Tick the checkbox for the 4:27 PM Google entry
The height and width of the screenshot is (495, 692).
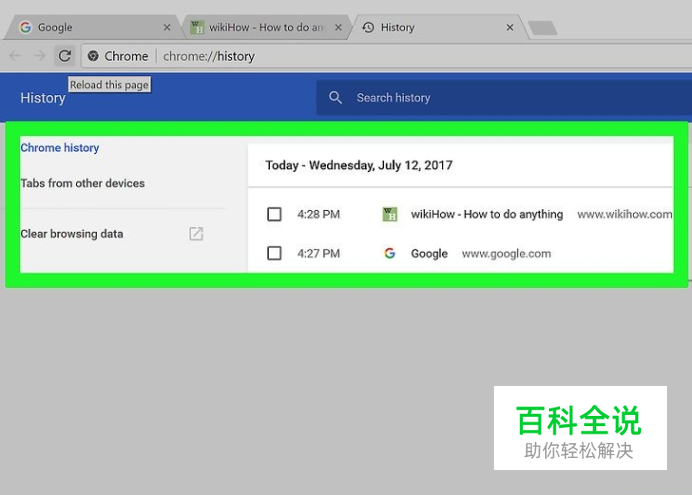click(274, 253)
